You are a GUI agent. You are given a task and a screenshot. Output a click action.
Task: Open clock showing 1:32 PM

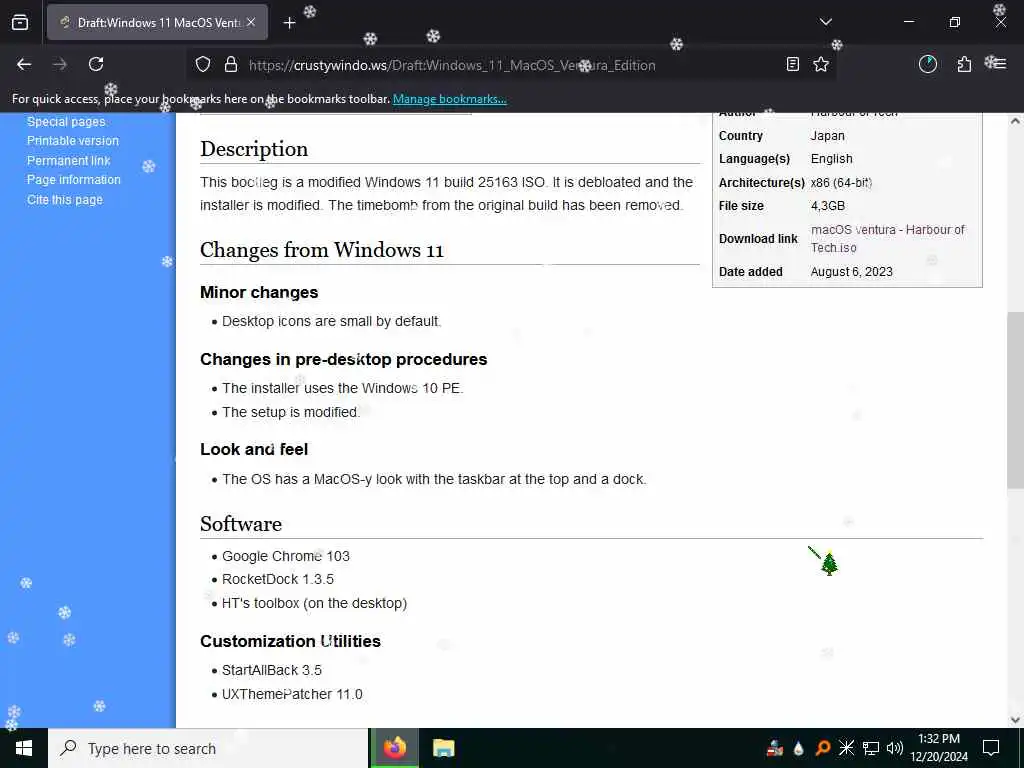(939, 748)
